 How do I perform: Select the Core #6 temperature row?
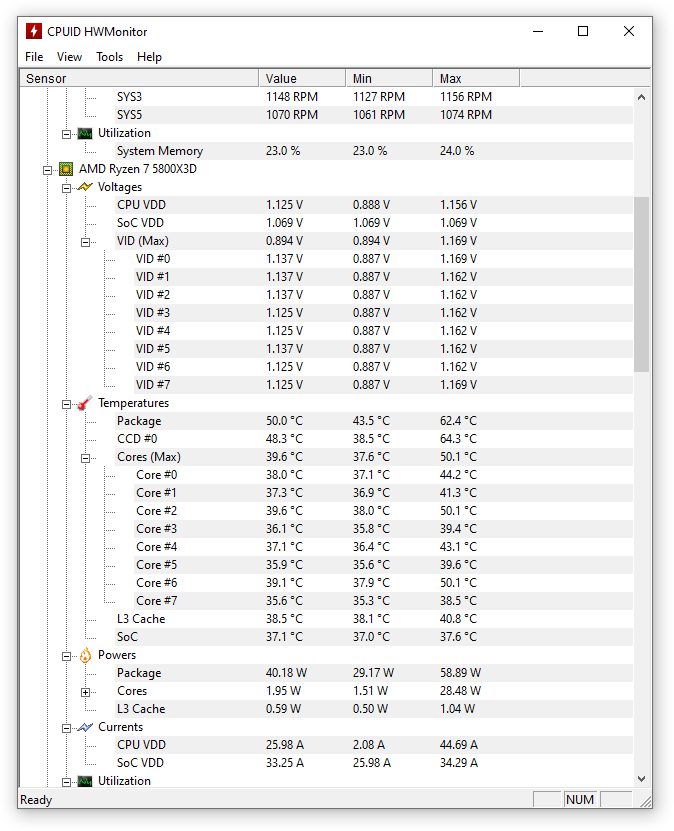383,584
